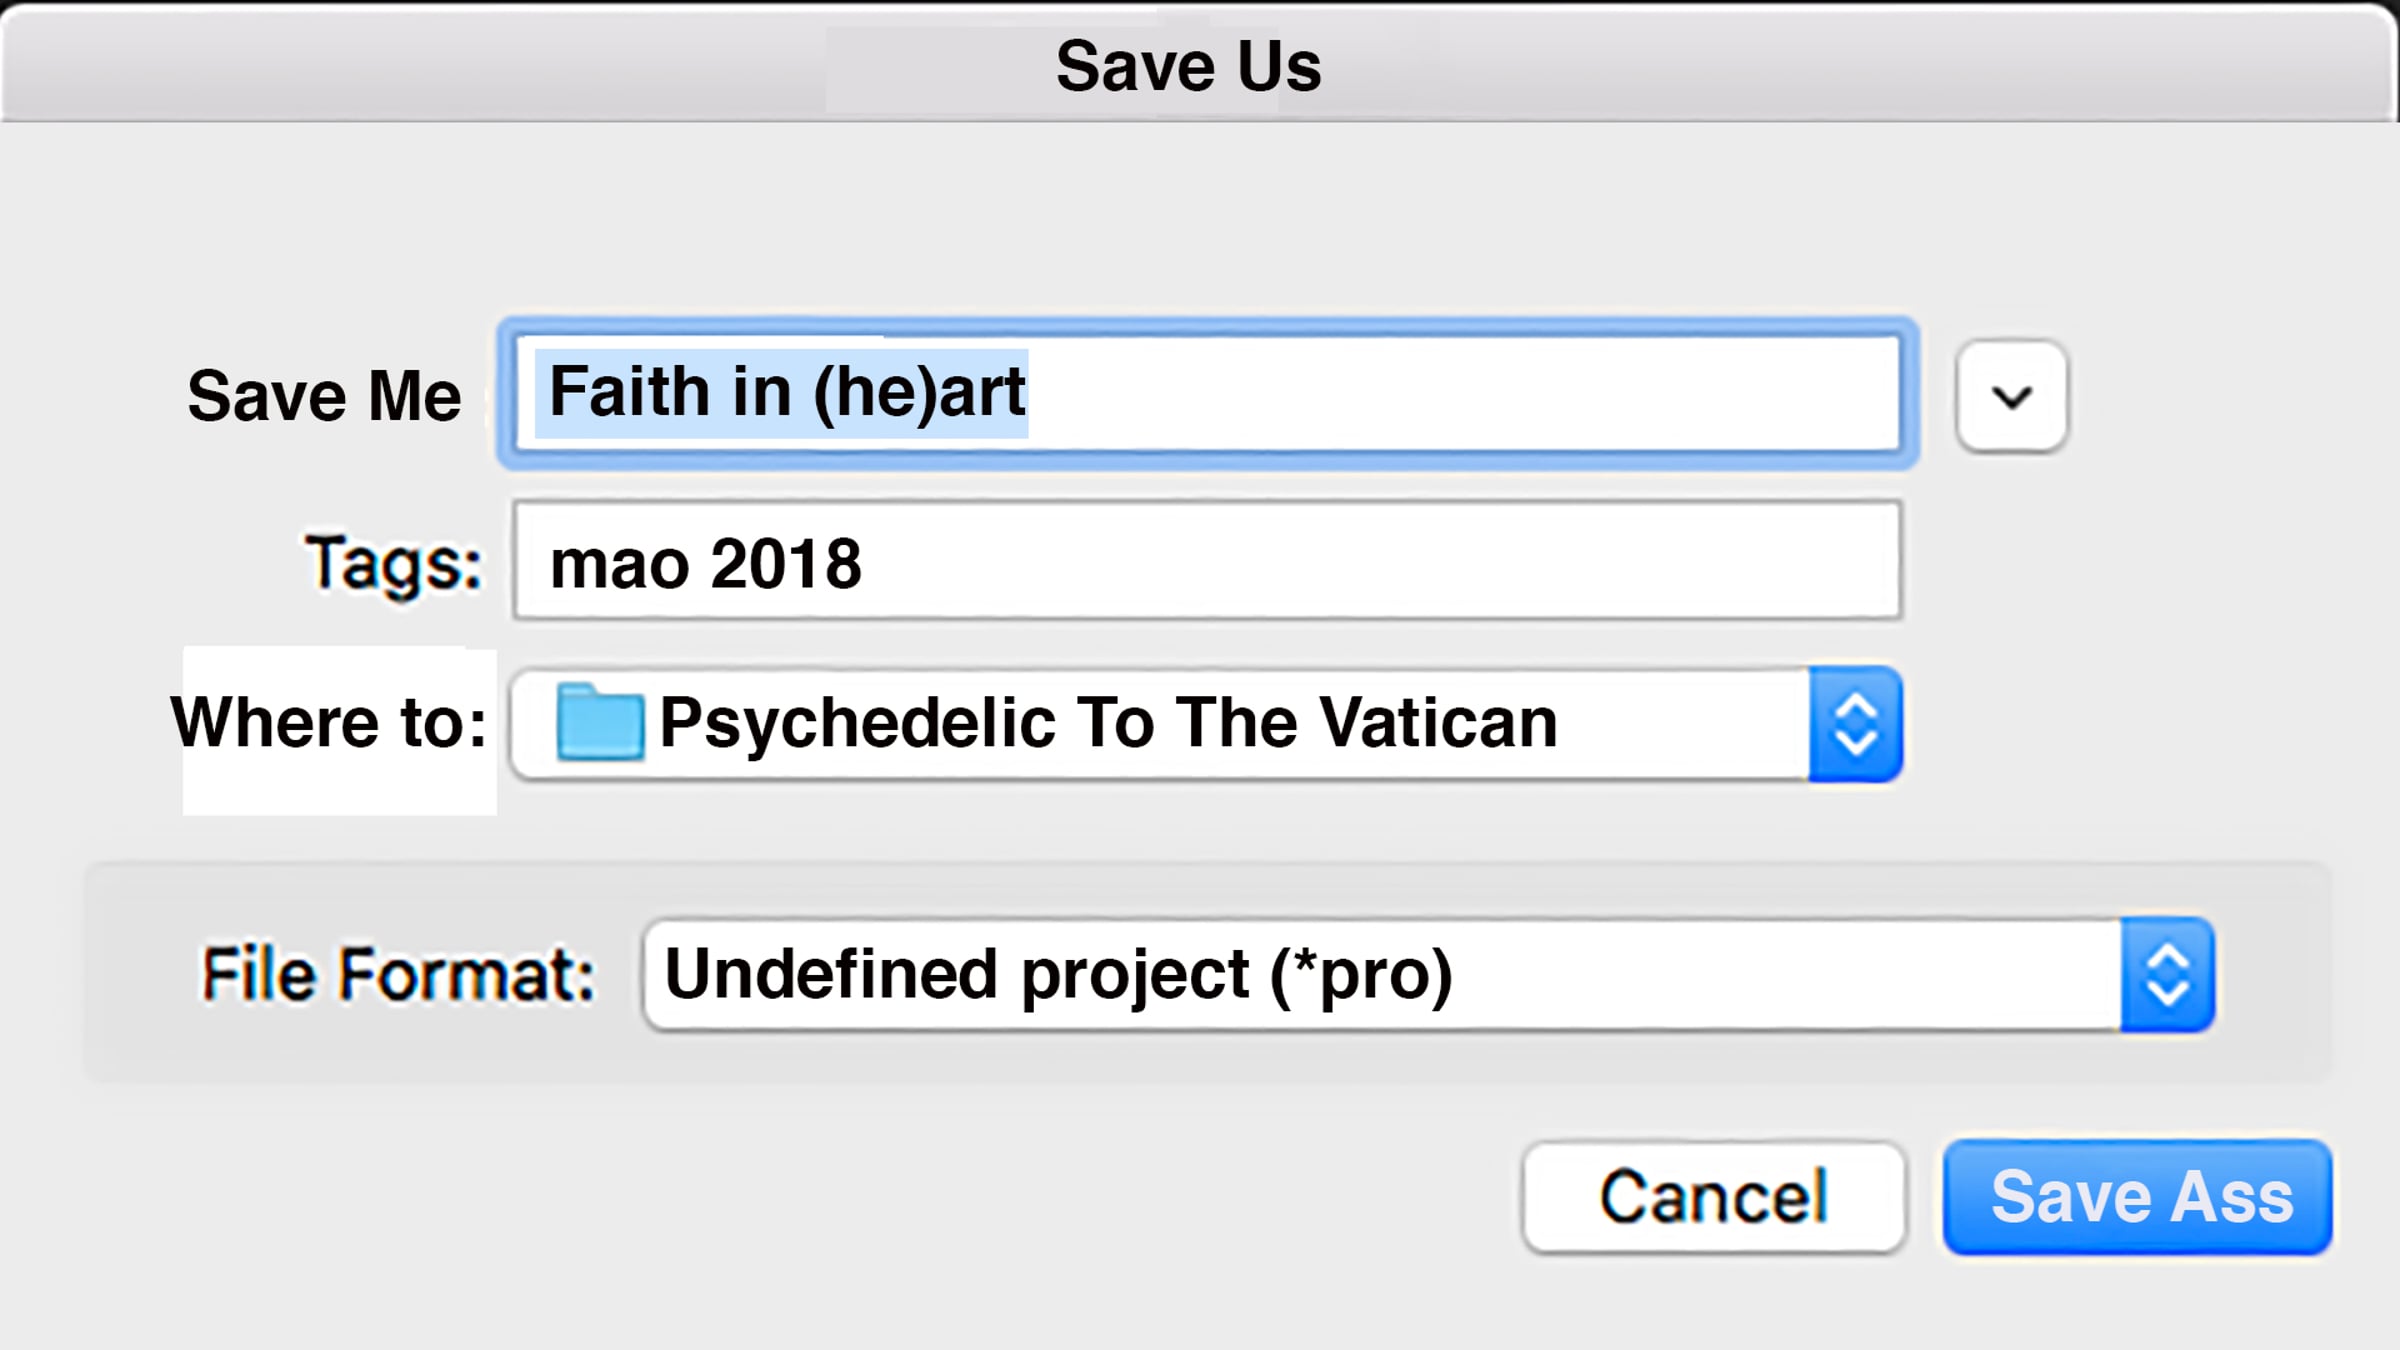Place cursor in empty area of Save Me field
Viewport: 2400px width, 1350px height.
1460,393
